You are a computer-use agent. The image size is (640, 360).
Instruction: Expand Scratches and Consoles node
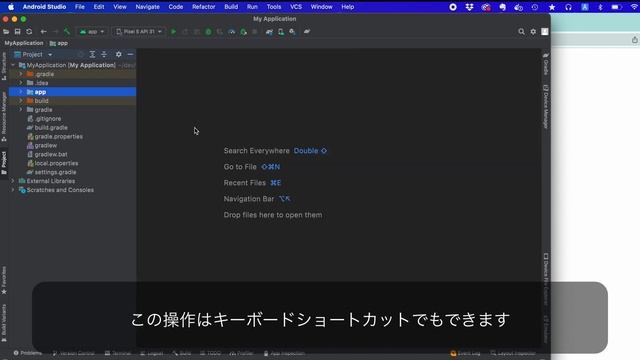coord(13,190)
